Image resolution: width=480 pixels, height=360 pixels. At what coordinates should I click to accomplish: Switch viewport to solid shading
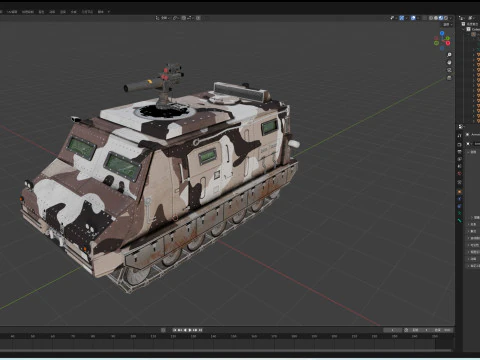pos(436,18)
